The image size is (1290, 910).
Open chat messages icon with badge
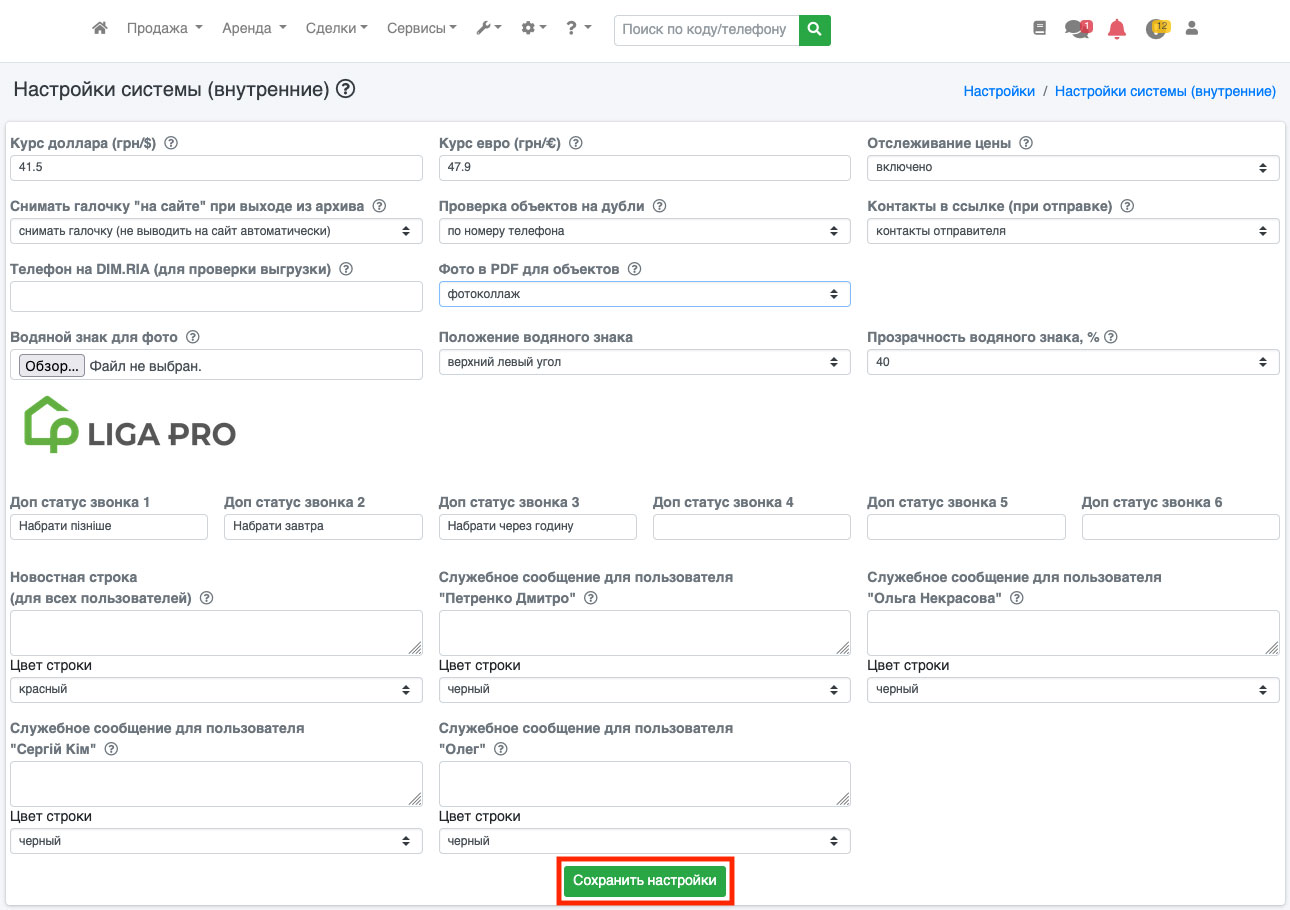pyautogui.click(x=1077, y=29)
